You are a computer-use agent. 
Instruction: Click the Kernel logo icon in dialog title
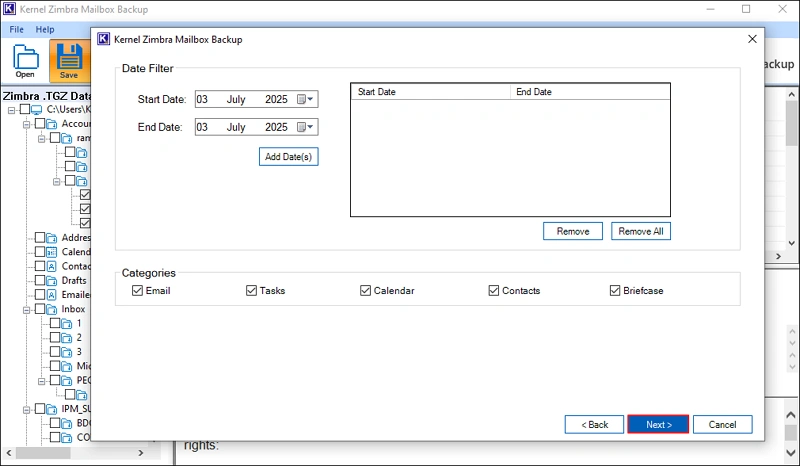(104, 39)
